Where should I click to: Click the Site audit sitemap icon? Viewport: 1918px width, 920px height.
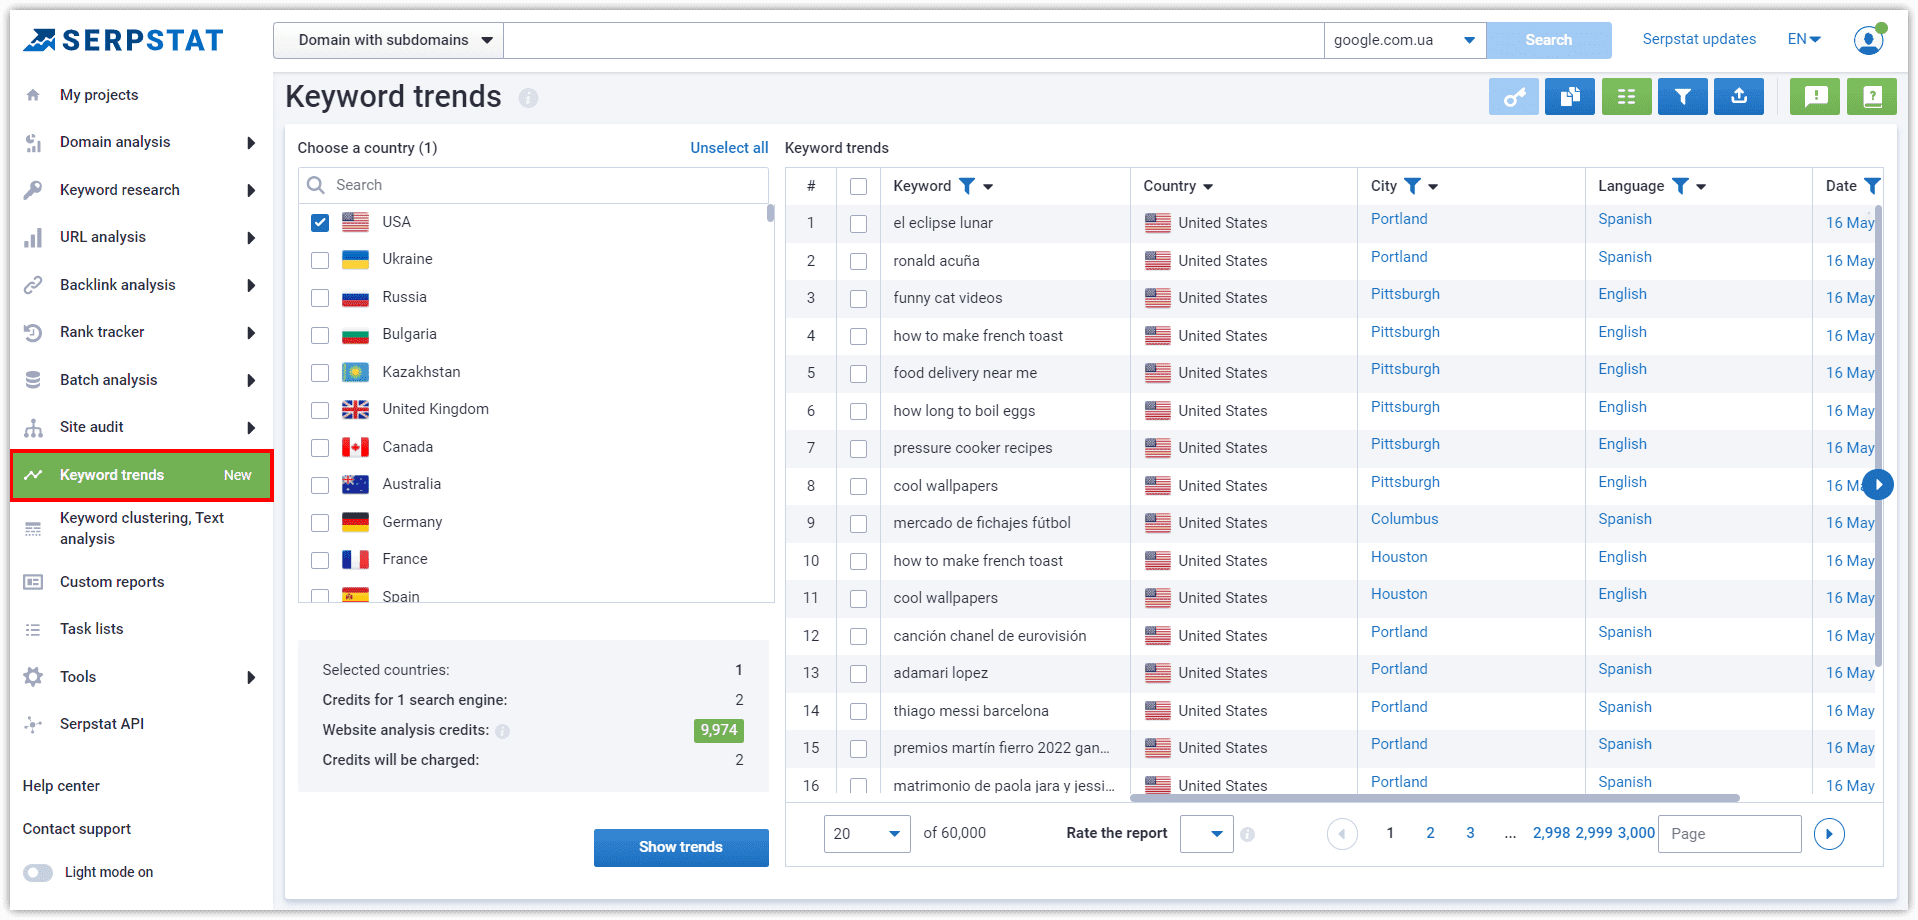[x=33, y=428]
